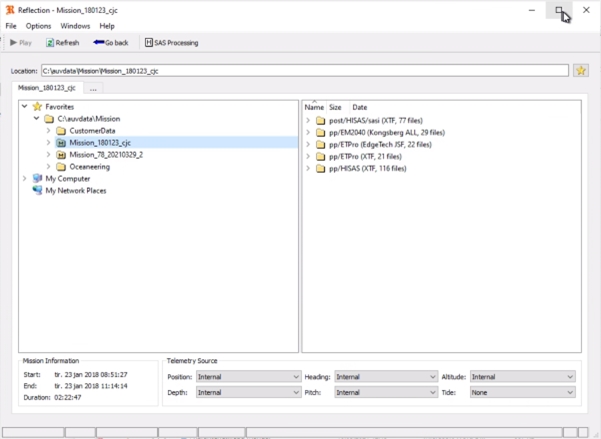The width and height of the screenshot is (601, 439).
Task: Click the CustomerData folder icon
Action: [x=61, y=131]
